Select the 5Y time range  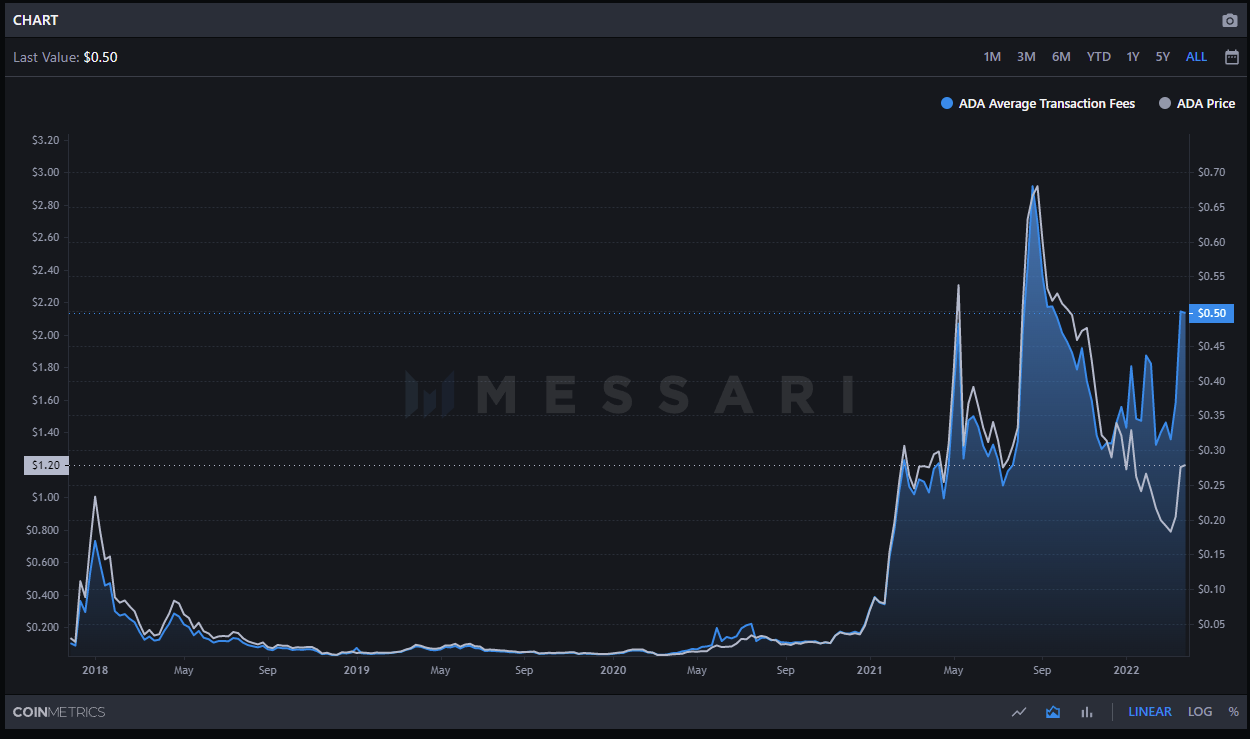pos(1163,57)
